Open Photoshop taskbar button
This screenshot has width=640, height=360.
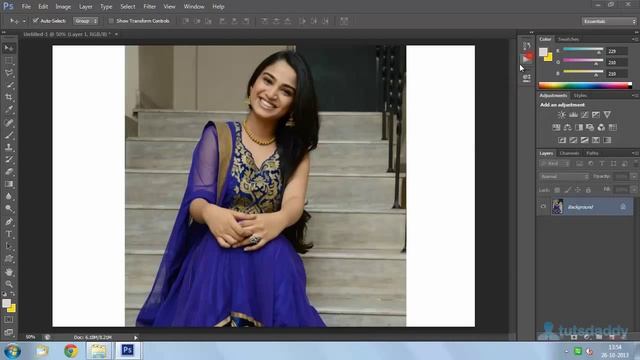(128, 351)
